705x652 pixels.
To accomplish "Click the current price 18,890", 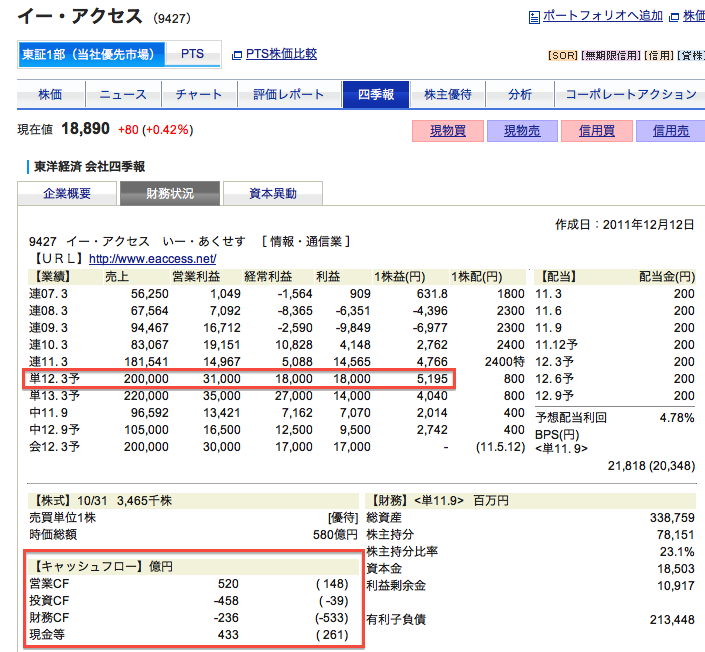I will click(x=85, y=129).
